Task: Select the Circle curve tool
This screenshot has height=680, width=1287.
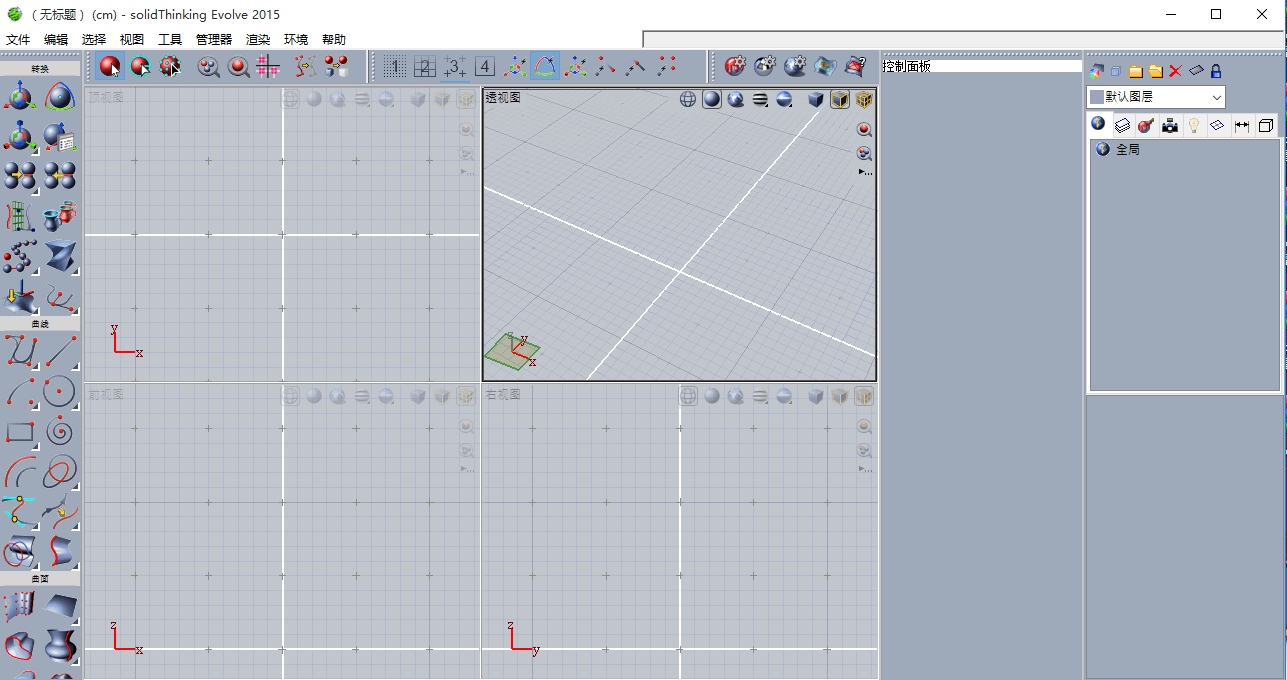Action: [60, 391]
